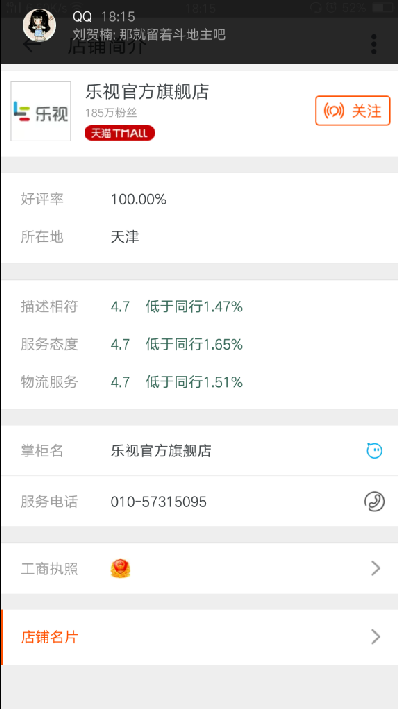The image size is (398, 709).
Task: Open the 店铺名片 entry
Action: click(x=199, y=637)
